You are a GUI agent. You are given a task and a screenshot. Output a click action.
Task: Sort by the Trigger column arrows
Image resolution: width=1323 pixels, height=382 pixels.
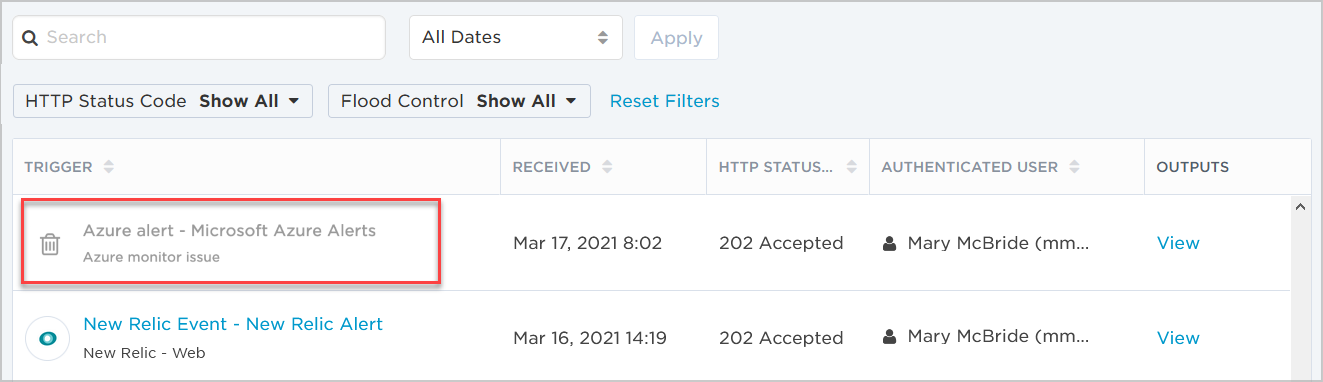[109, 167]
